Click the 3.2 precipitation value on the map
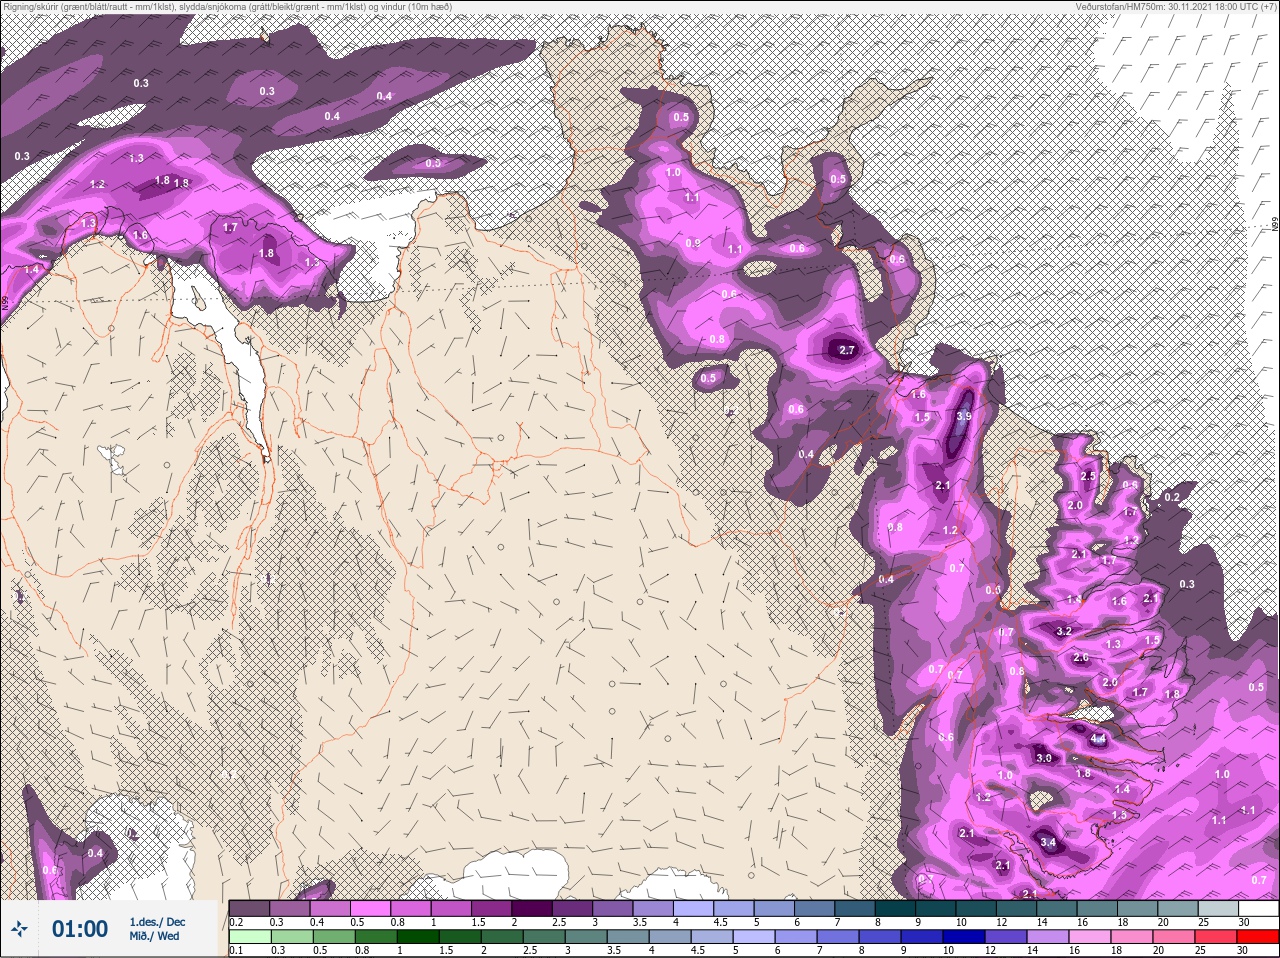1280x958 pixels. 1064,631
